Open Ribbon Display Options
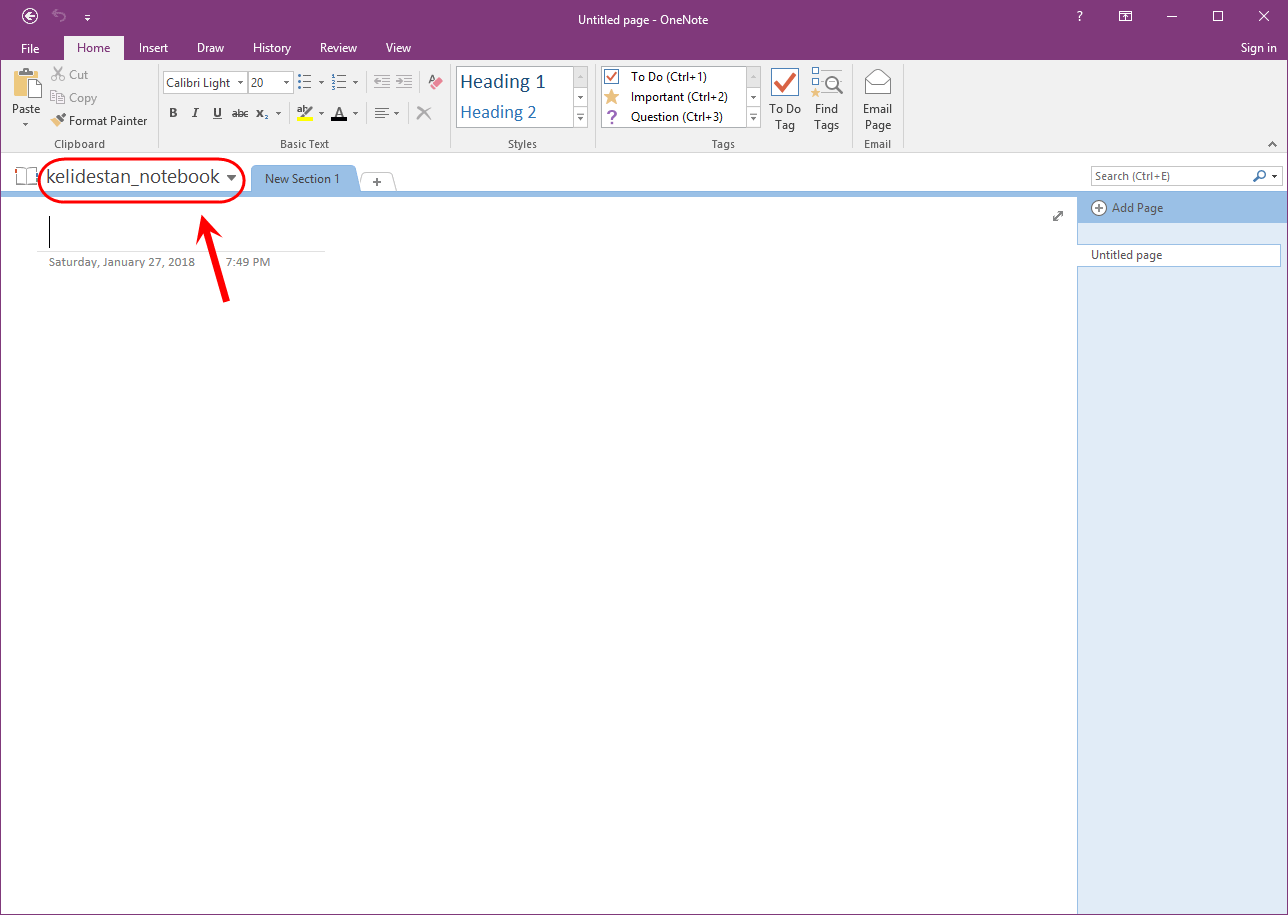The image size is (1288, 915). (1126, 17)
